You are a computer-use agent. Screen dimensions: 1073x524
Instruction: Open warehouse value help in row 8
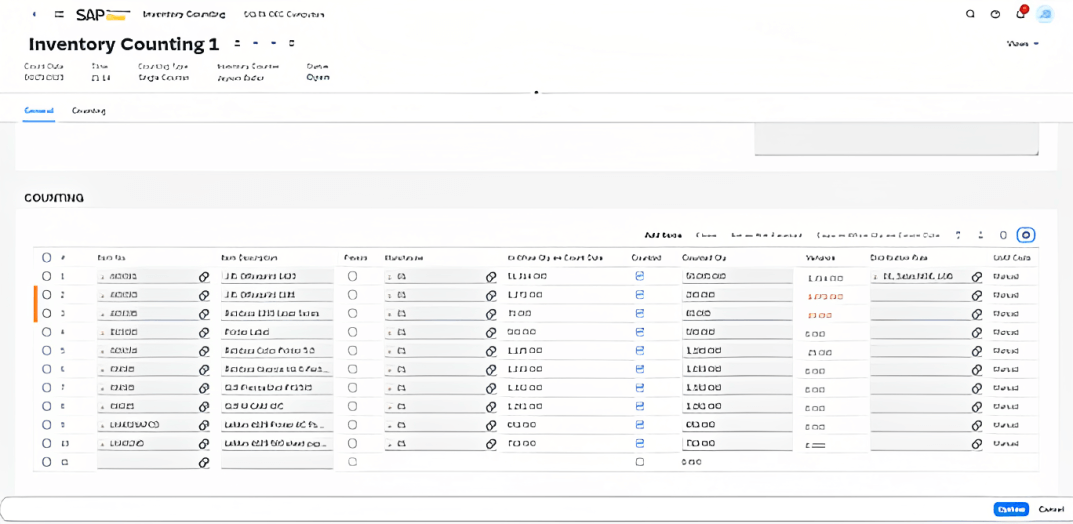(x=491, y=406)
